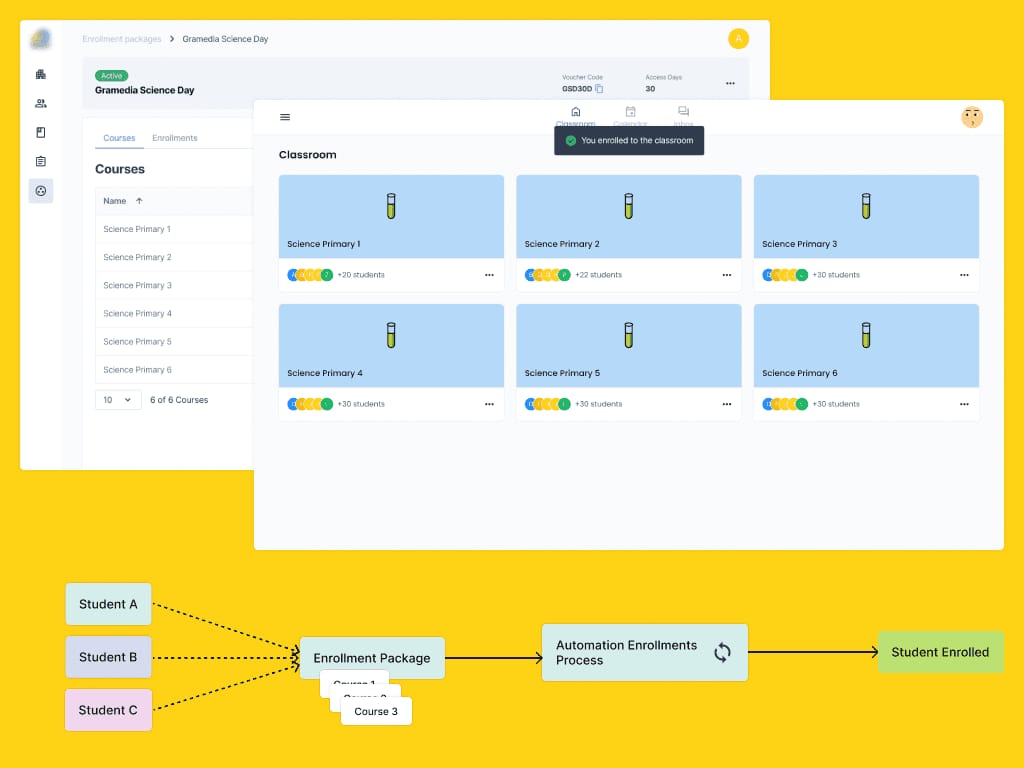
Task: Click the 6 of 6 Courses text
Action: (x=179, y=400)
